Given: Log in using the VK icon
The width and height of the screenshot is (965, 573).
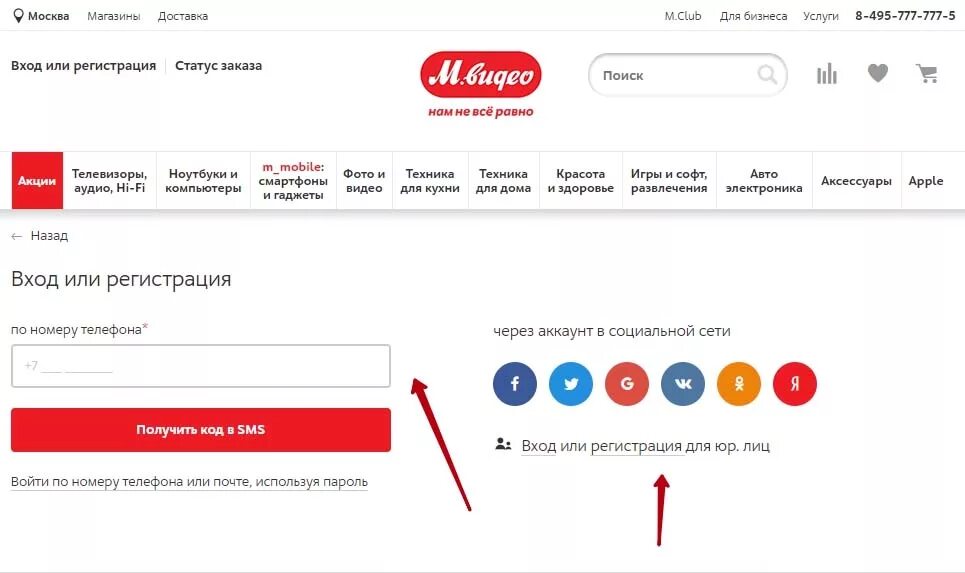Looking at the screenshot, I should coord(683,383).
